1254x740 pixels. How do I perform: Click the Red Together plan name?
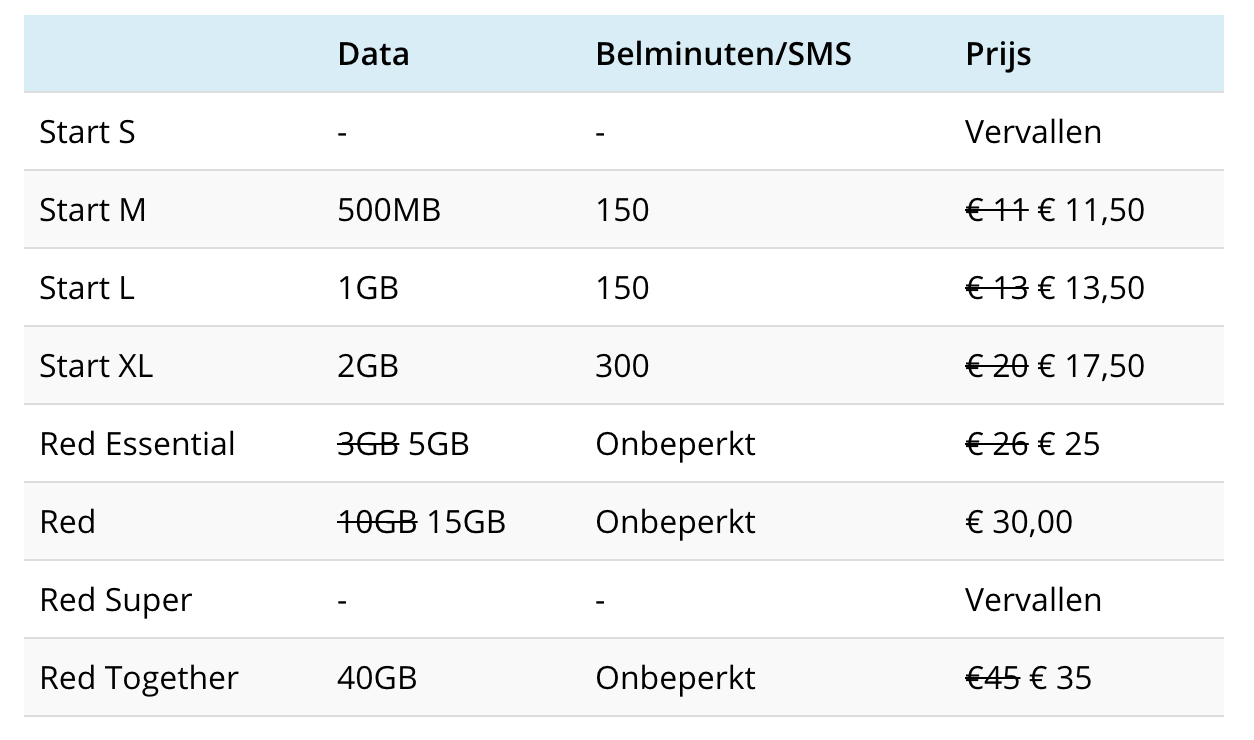click(139, 678)
